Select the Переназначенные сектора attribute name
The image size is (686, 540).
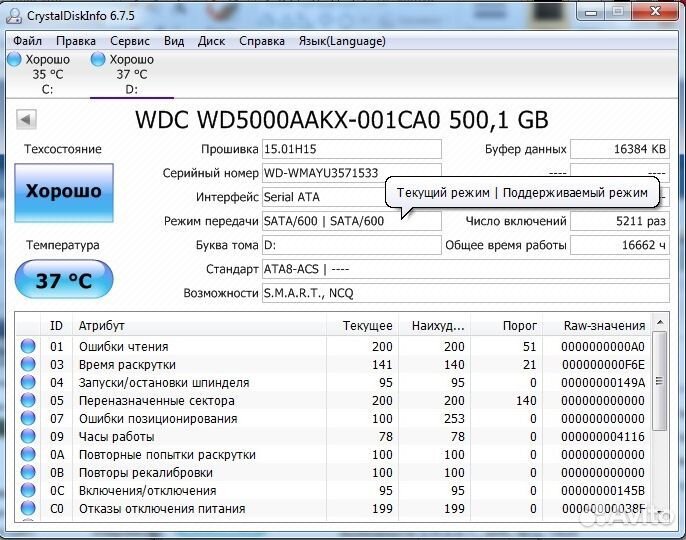click(157, 400)
